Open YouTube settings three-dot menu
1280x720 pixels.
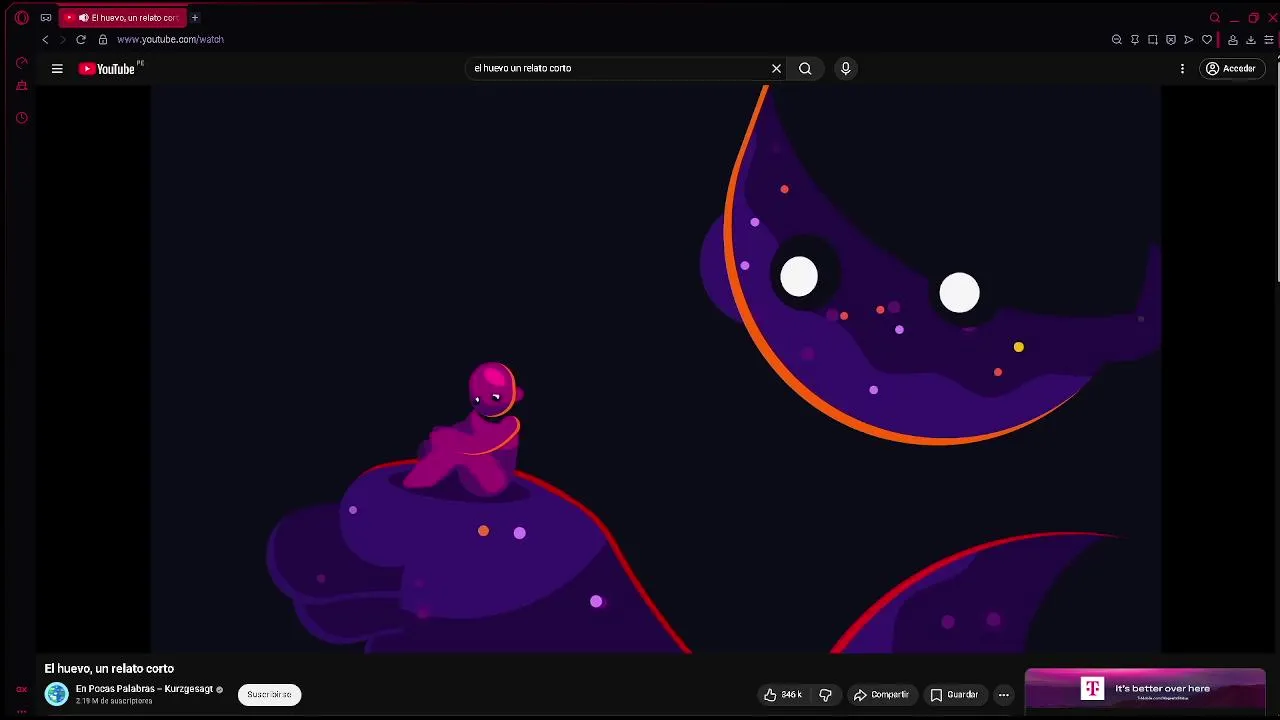(1182, 69)
